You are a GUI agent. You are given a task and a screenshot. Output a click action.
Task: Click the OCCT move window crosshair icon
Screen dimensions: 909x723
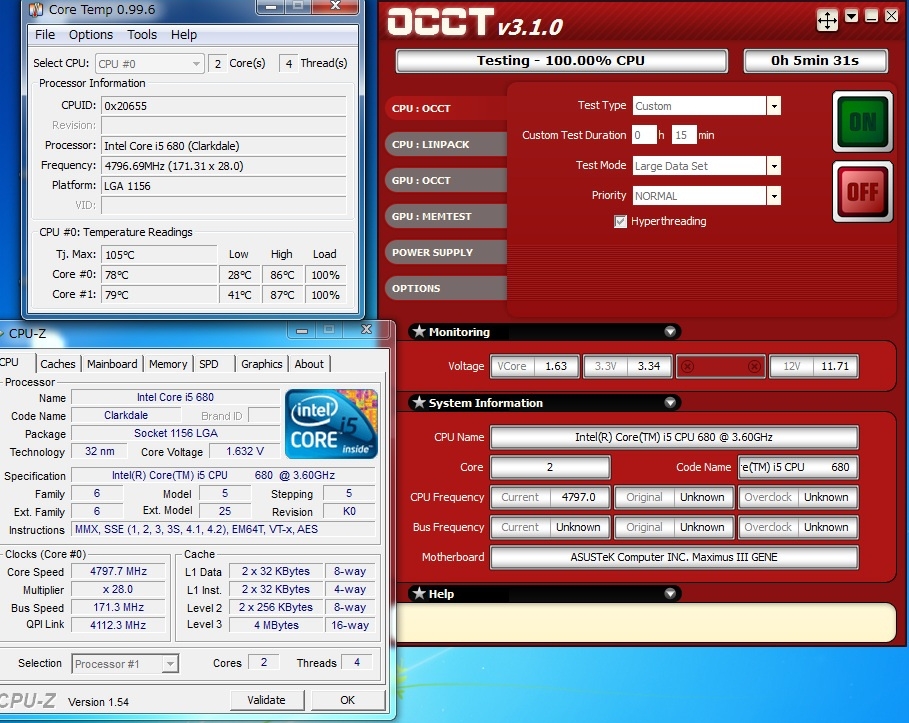827,21
